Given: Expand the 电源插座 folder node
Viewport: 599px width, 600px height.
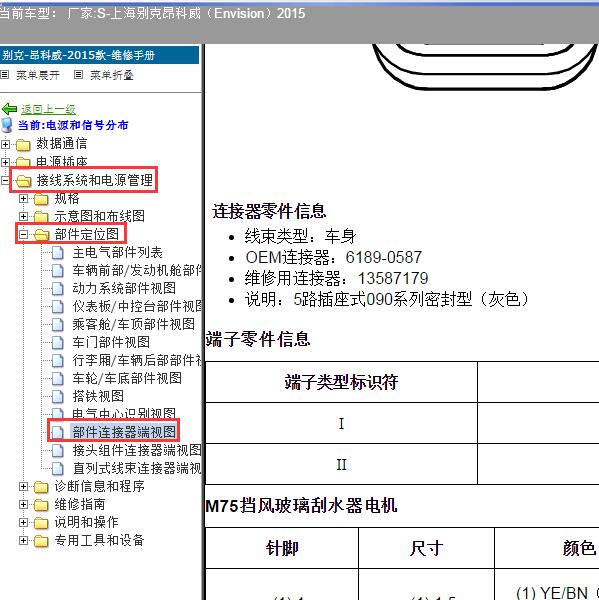Looking at the screenshot, I should tap(5, 162).
